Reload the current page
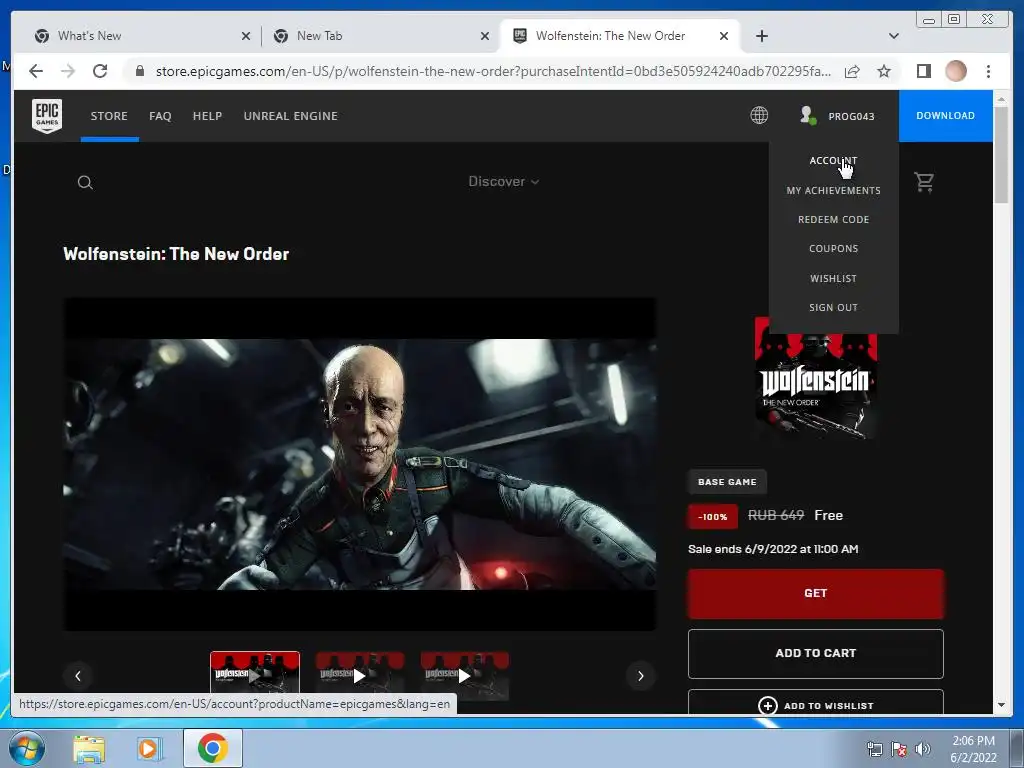Screen dimensions: 1024x768 pyautogui.click(x=100, y=71)
